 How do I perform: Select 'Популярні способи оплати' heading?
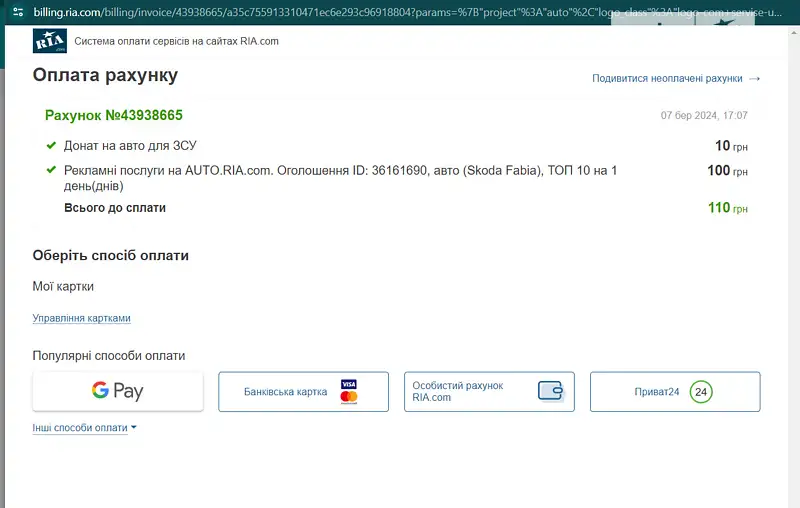coord(109,355)
